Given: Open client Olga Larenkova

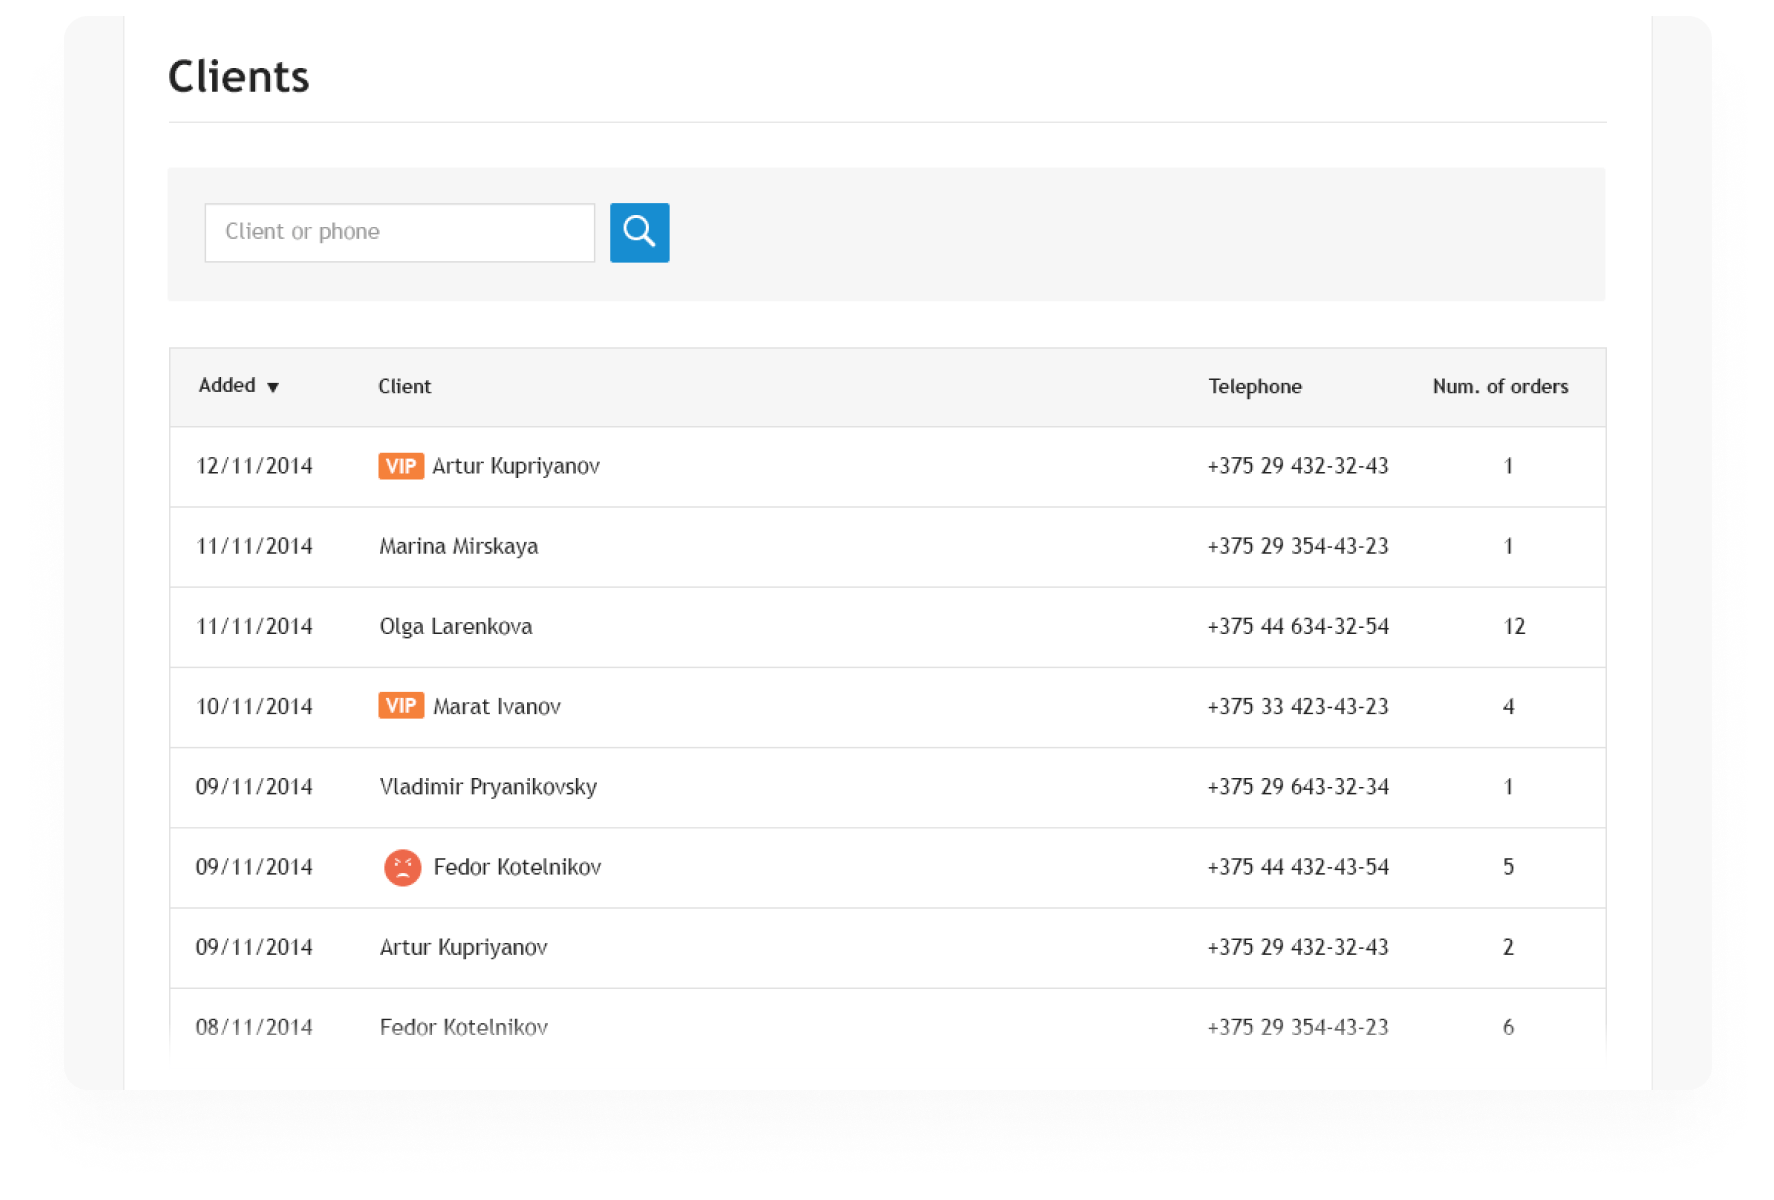Looking at the screenshot, I should 456,626.
